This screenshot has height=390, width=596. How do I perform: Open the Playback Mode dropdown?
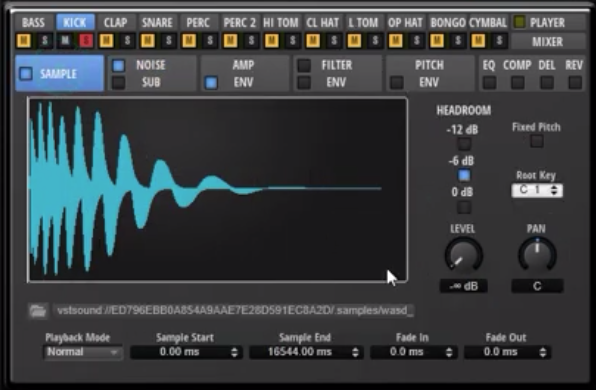coord(82,352)
